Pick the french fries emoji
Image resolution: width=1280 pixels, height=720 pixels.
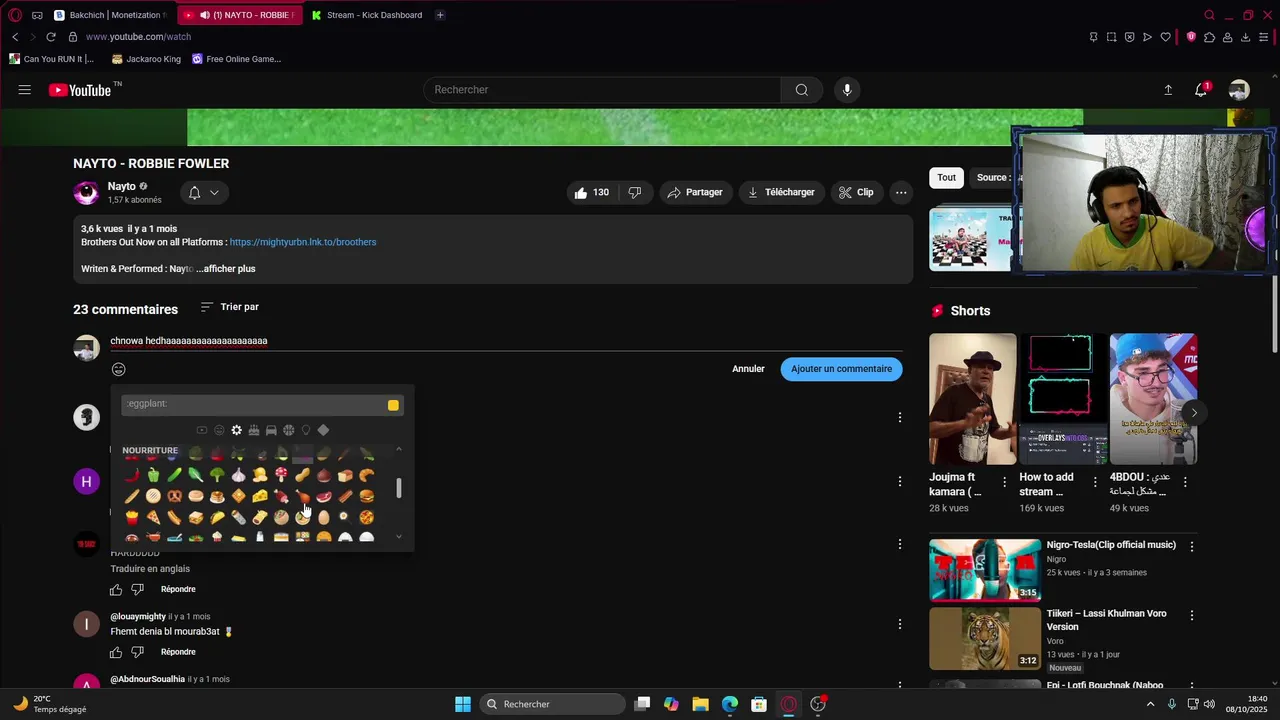[132, 517]
